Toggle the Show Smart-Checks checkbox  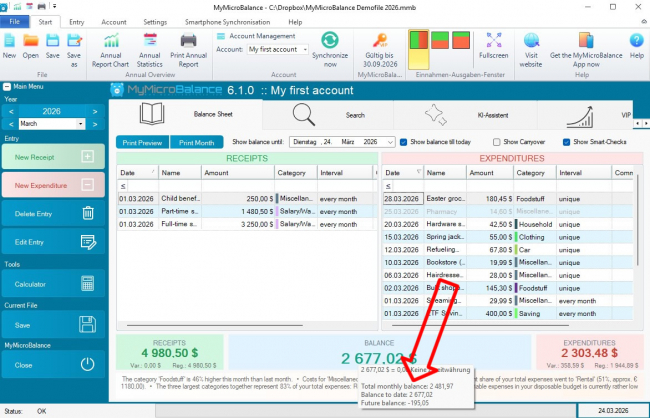tap(566, 142)
